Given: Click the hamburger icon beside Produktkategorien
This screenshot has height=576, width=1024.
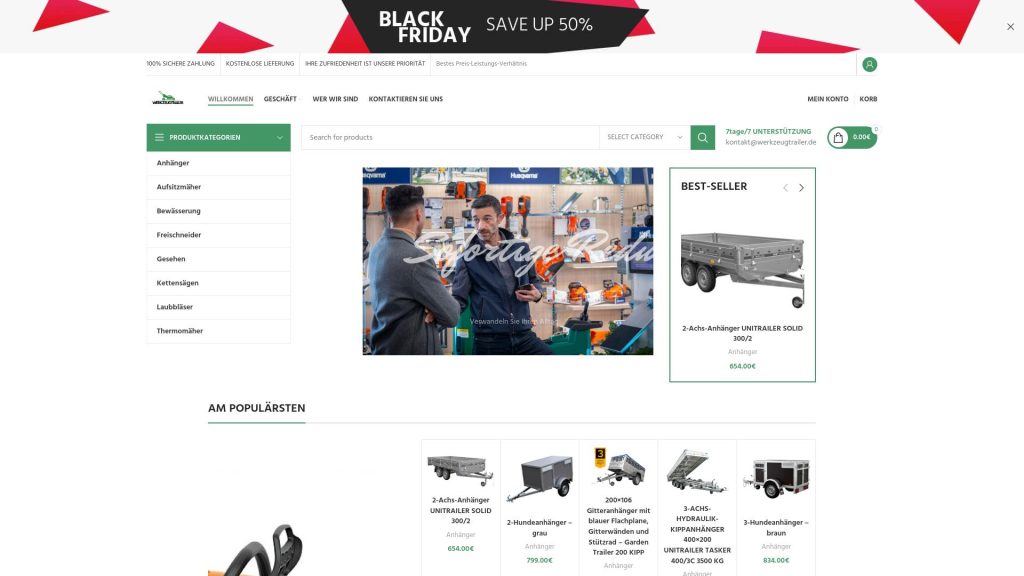Looking at the screenshot, I should [x=159, y=137].
